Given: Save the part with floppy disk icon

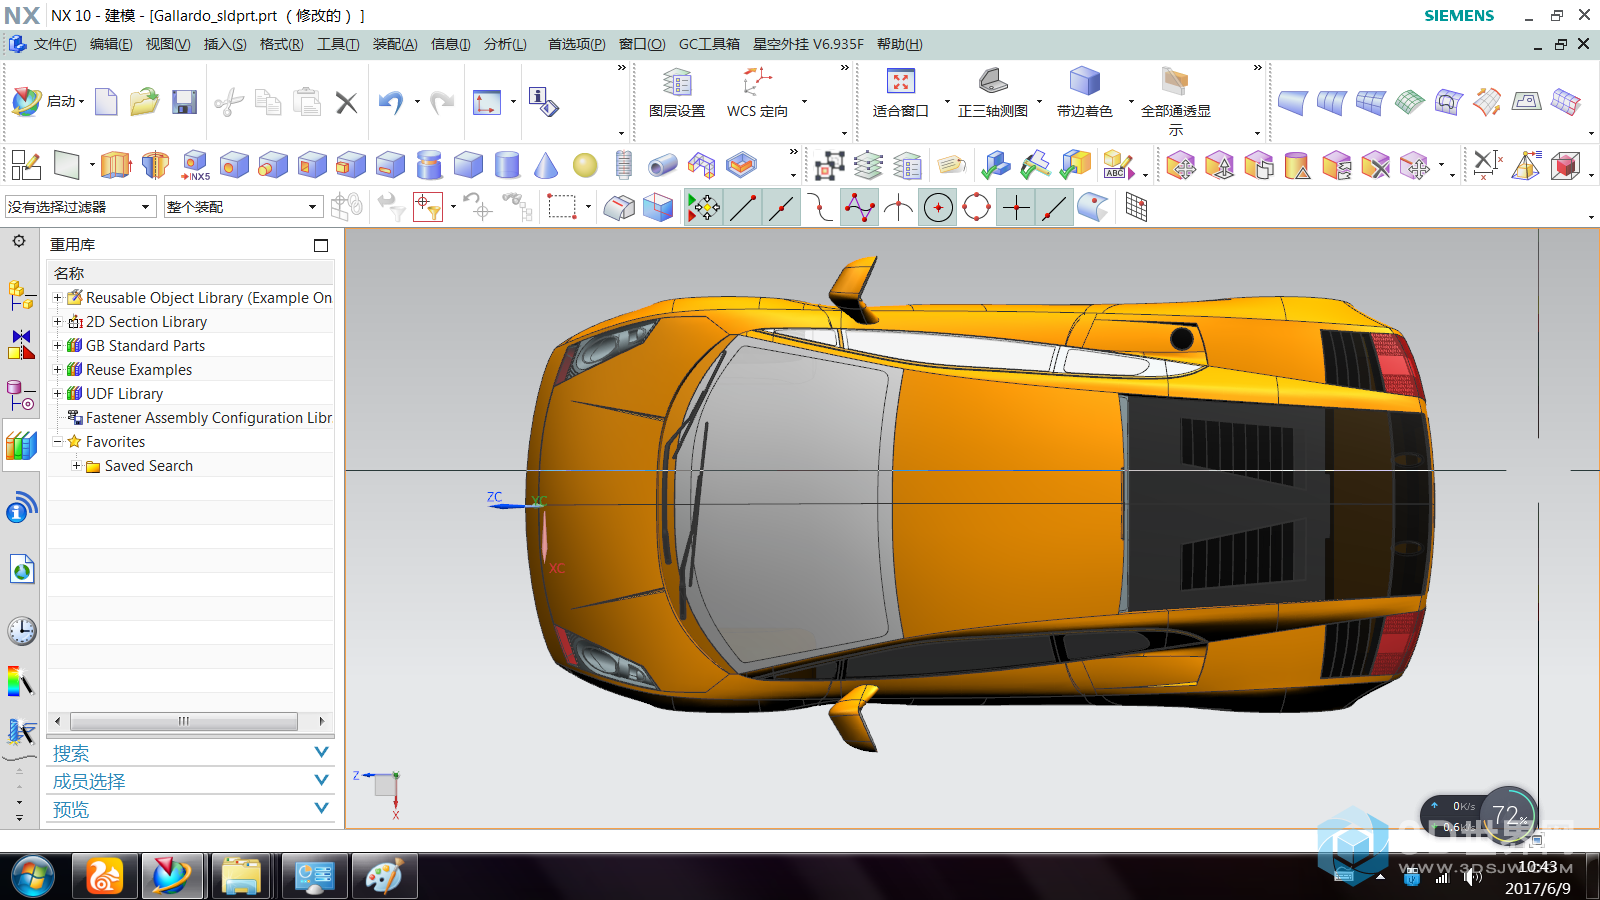Looking at the screenshot, I should pyautogui.click(x=184, y=102).
